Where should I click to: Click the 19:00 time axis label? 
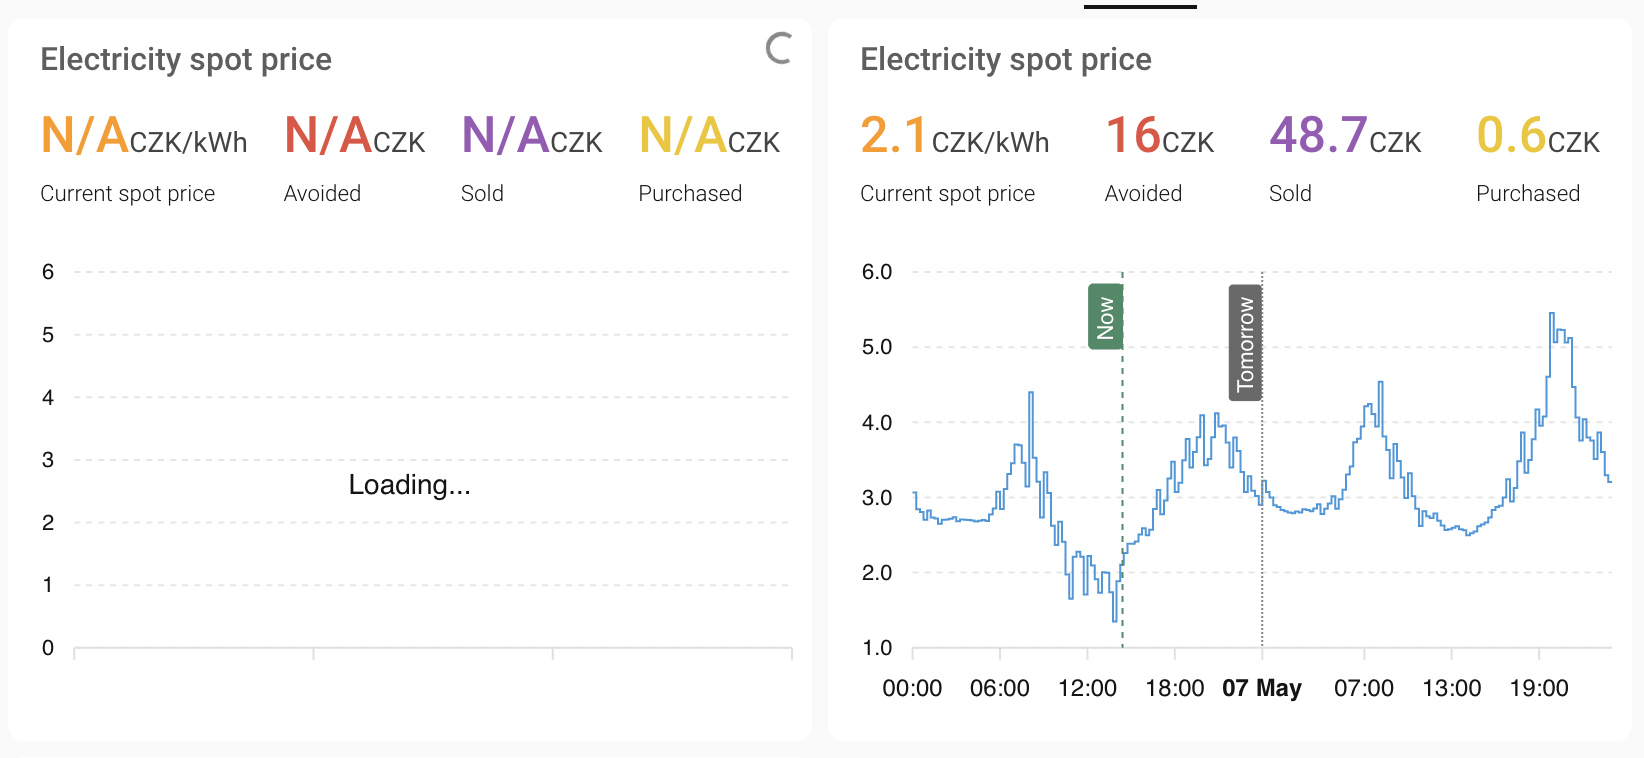point(1539,688)
